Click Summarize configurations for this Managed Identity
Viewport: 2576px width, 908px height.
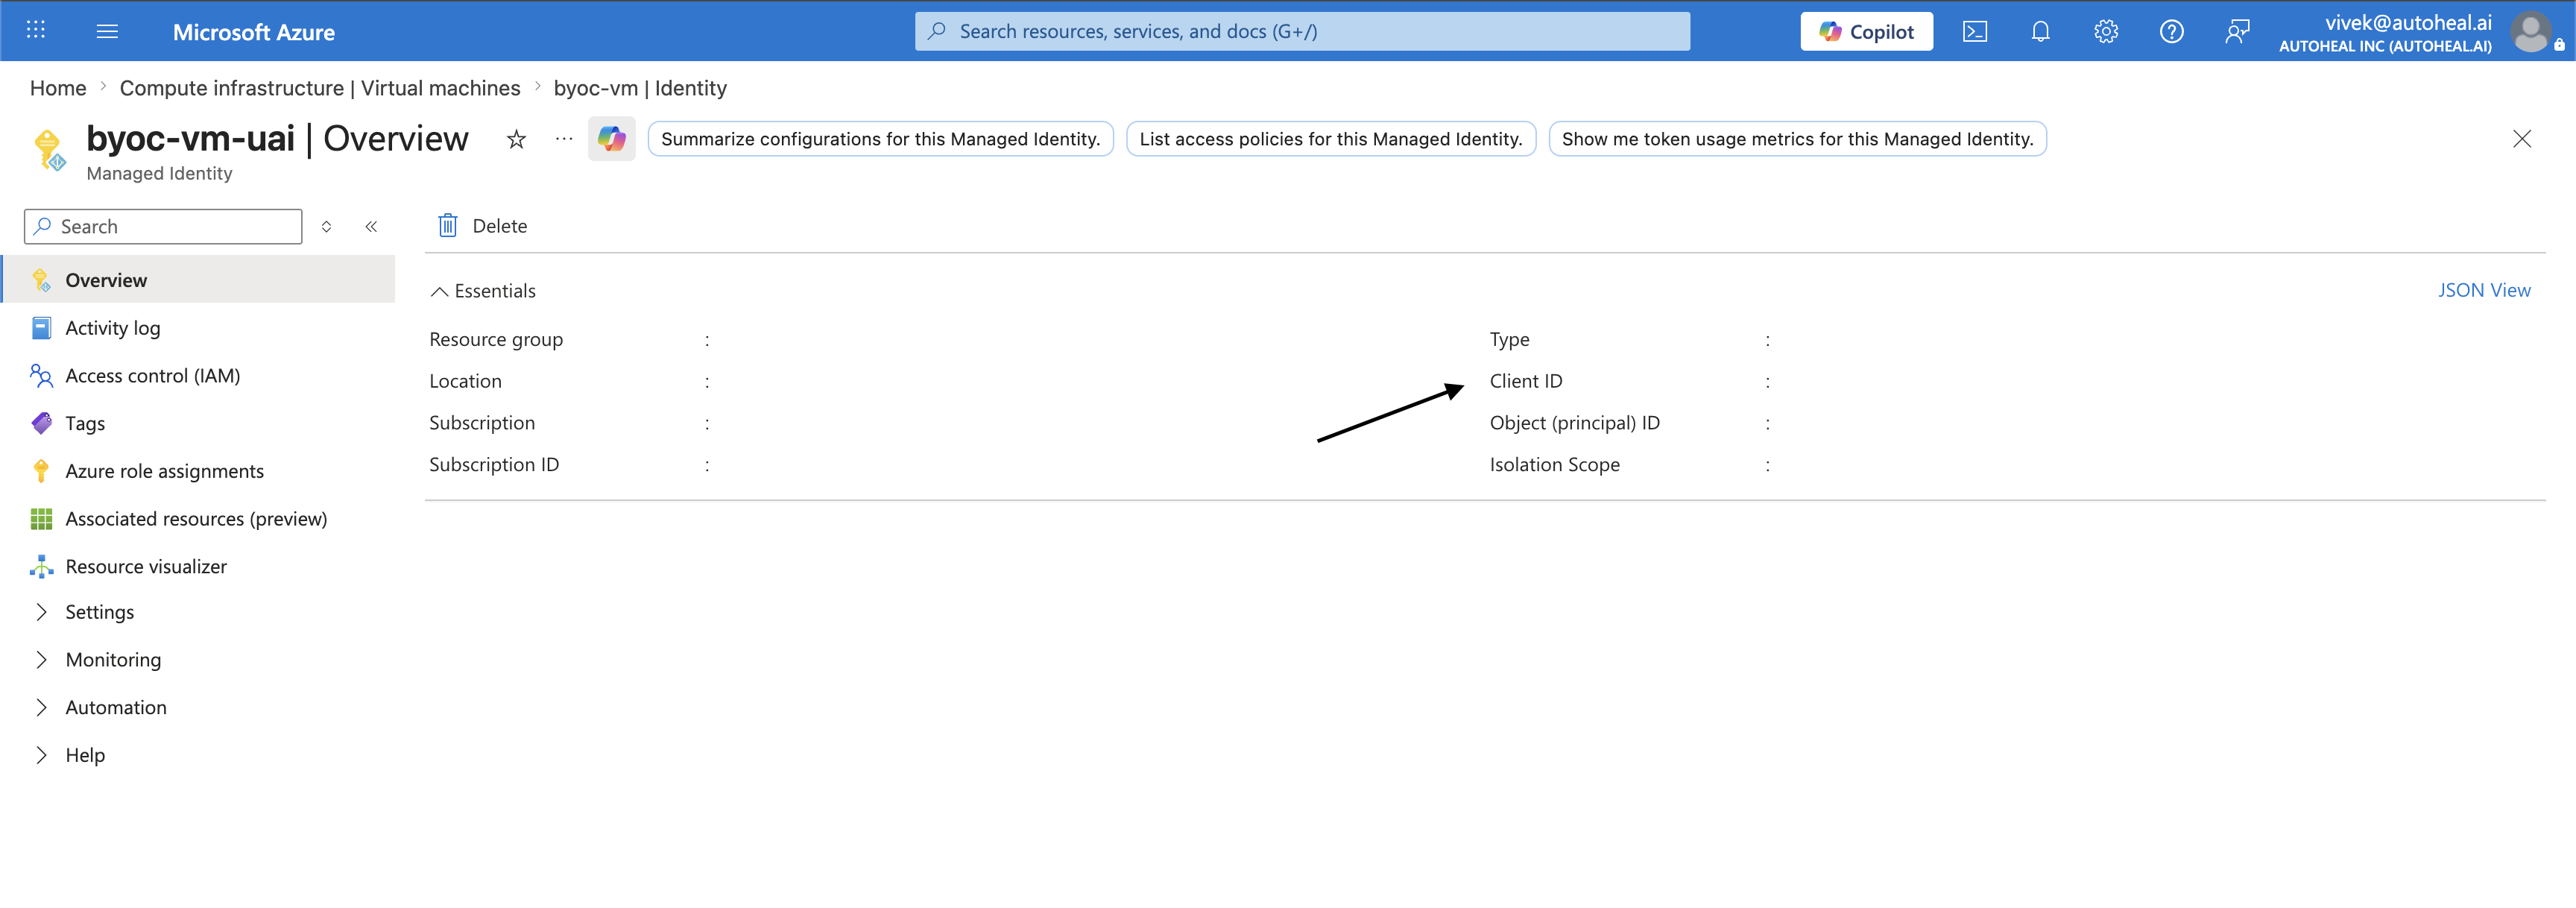(880, 139)
